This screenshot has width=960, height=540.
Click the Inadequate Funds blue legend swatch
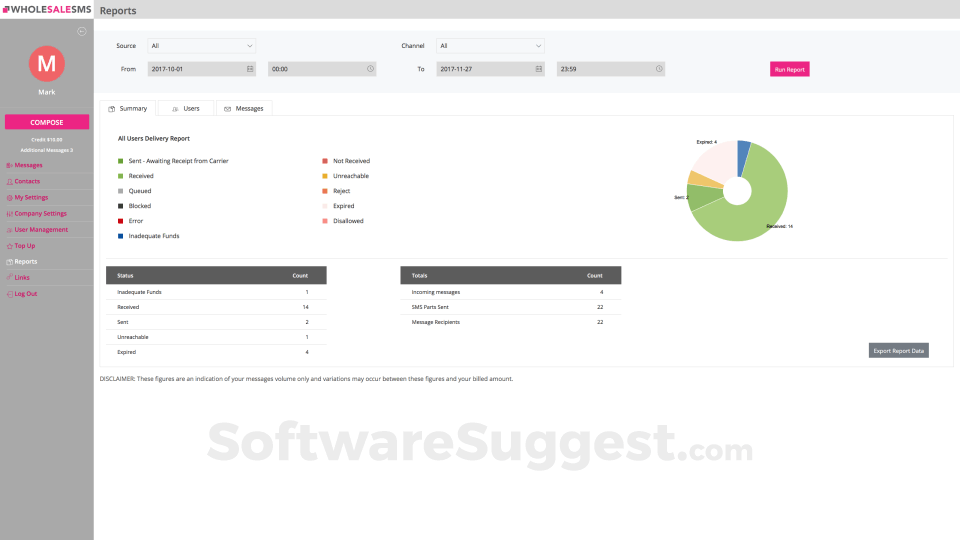pos(120,236)
